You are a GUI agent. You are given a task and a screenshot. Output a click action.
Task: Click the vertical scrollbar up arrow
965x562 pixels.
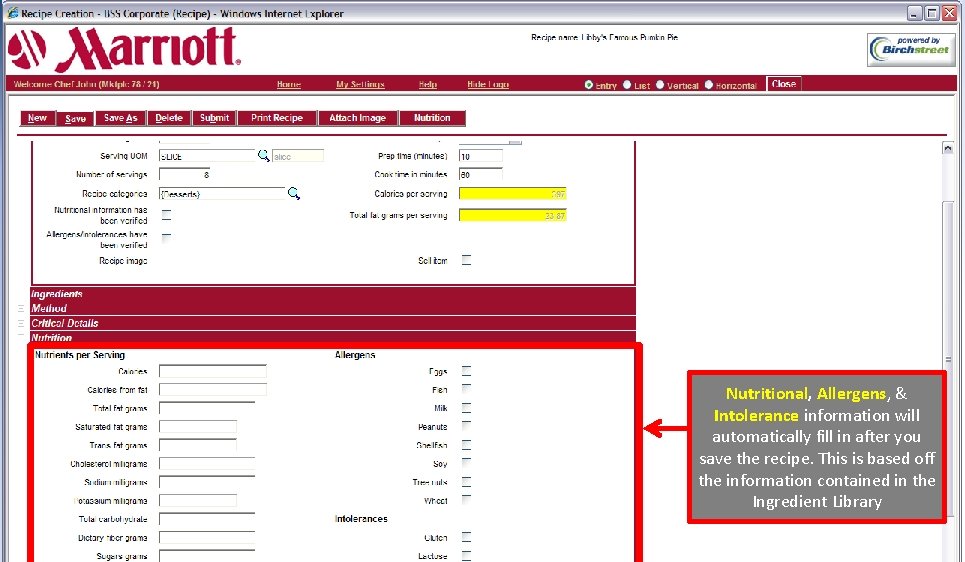[x=948, y=148]
